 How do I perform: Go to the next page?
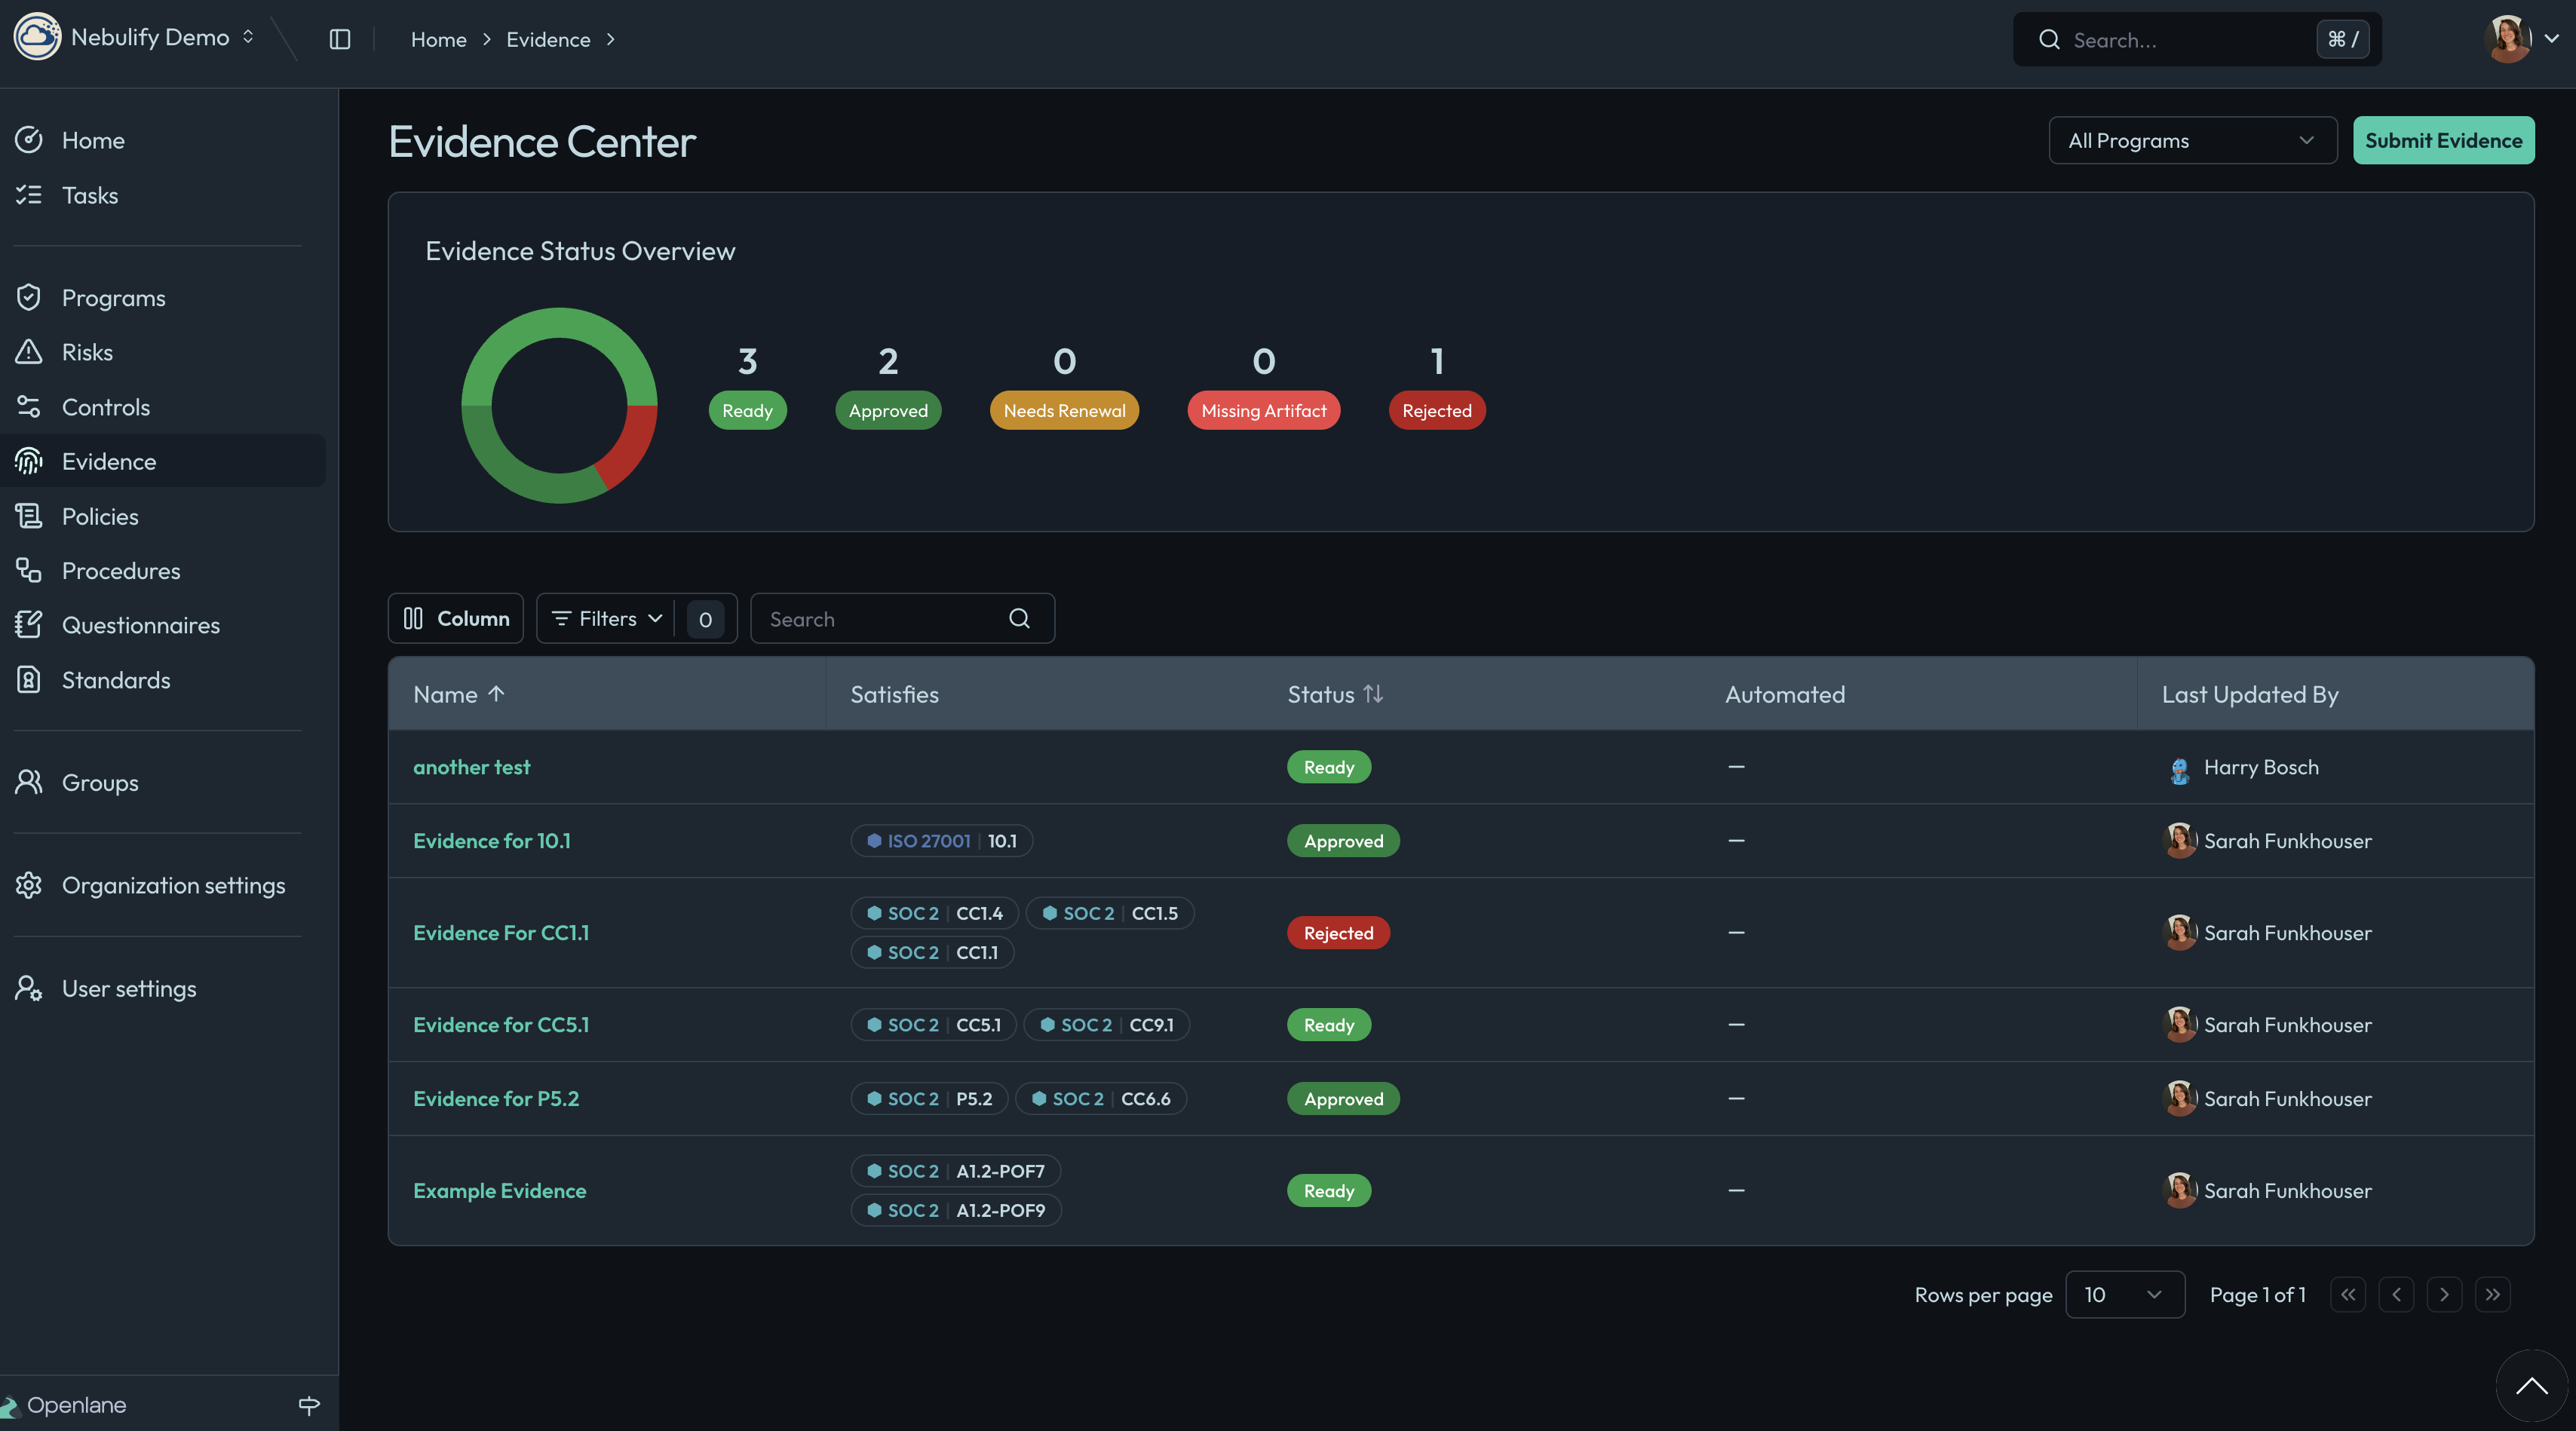click(2444, 1295)
